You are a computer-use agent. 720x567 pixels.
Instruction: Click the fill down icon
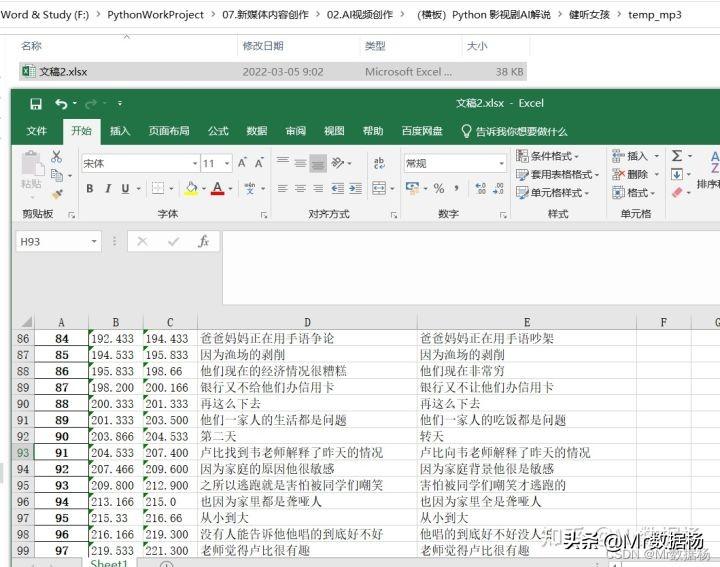676,174
